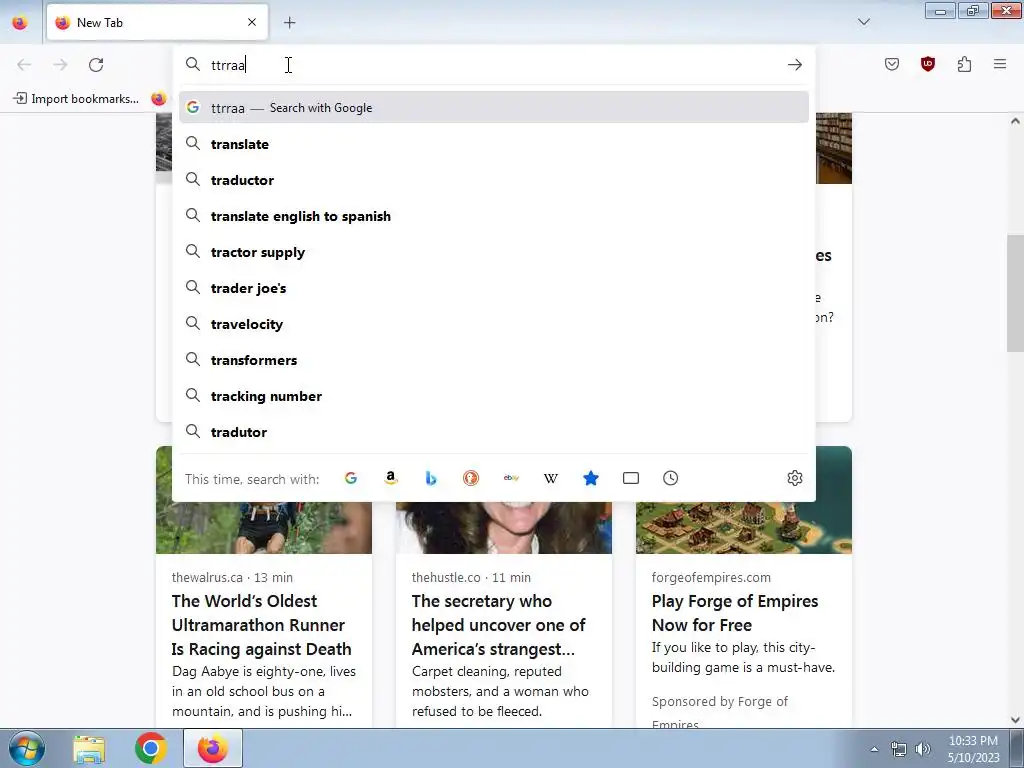1024x768 pixels.
Task: Search this time with Google icon
Action: click(x=351, y=478)
